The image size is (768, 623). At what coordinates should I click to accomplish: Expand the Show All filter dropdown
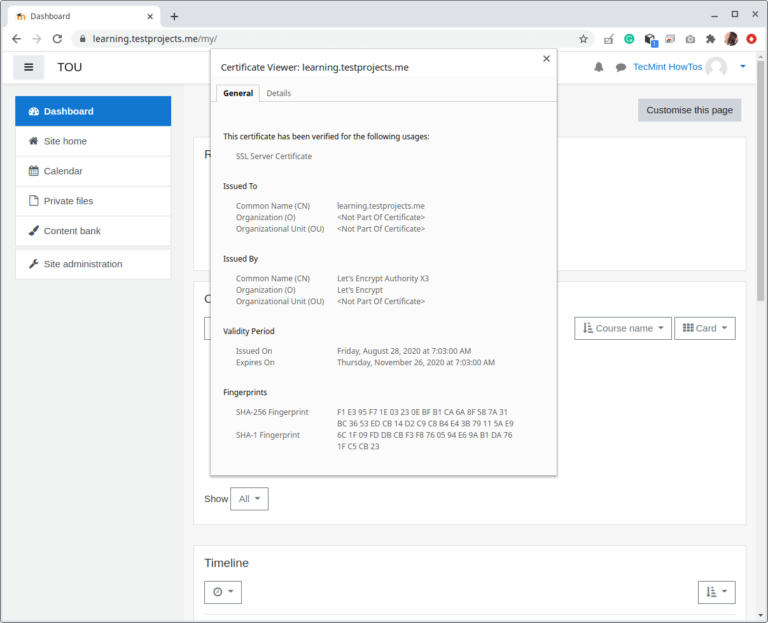(248, 499)
